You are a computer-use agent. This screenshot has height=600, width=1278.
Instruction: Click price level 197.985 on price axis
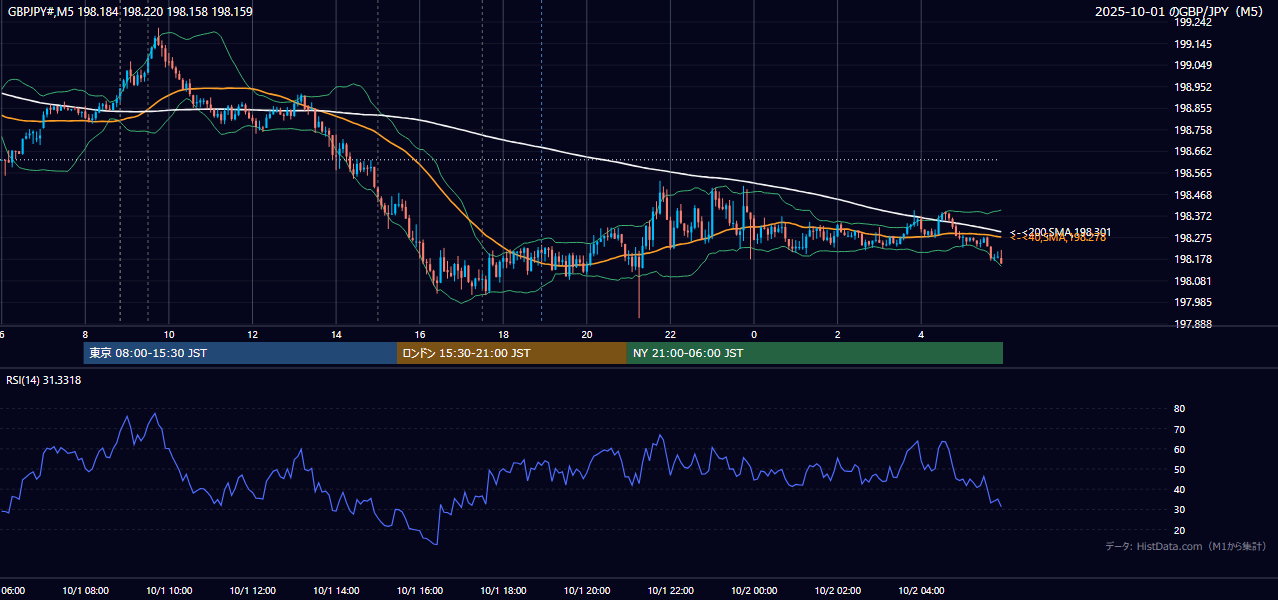point(1193,302)
